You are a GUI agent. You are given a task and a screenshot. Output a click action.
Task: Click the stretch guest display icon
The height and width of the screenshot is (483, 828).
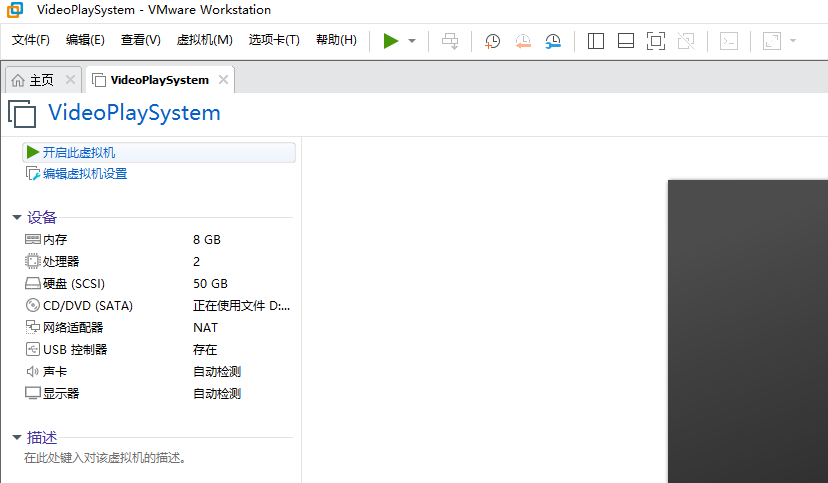tap(771, 41)
